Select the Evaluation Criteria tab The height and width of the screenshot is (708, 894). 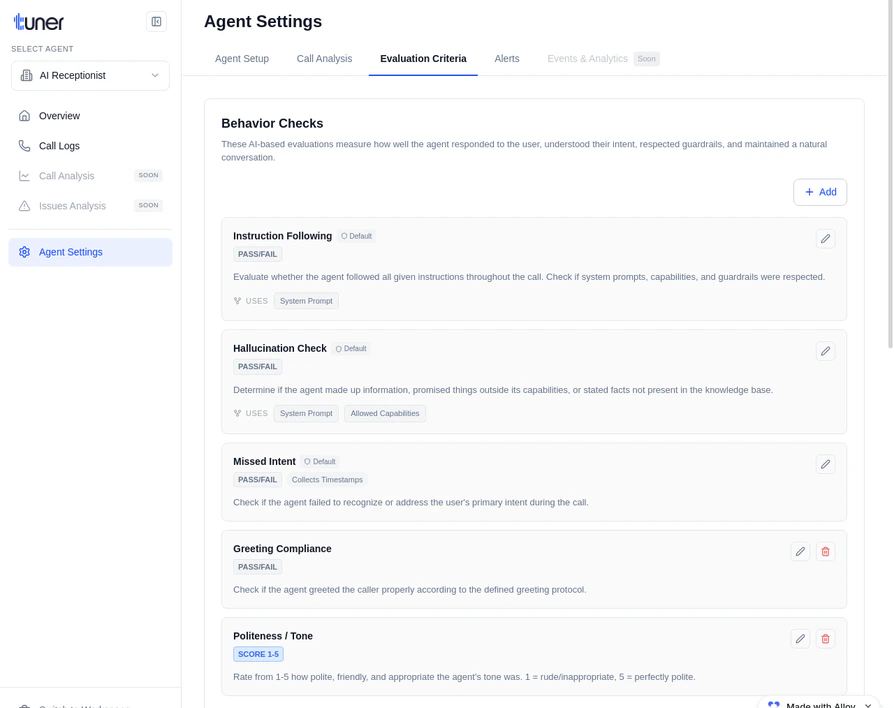(x=423, y=59)
